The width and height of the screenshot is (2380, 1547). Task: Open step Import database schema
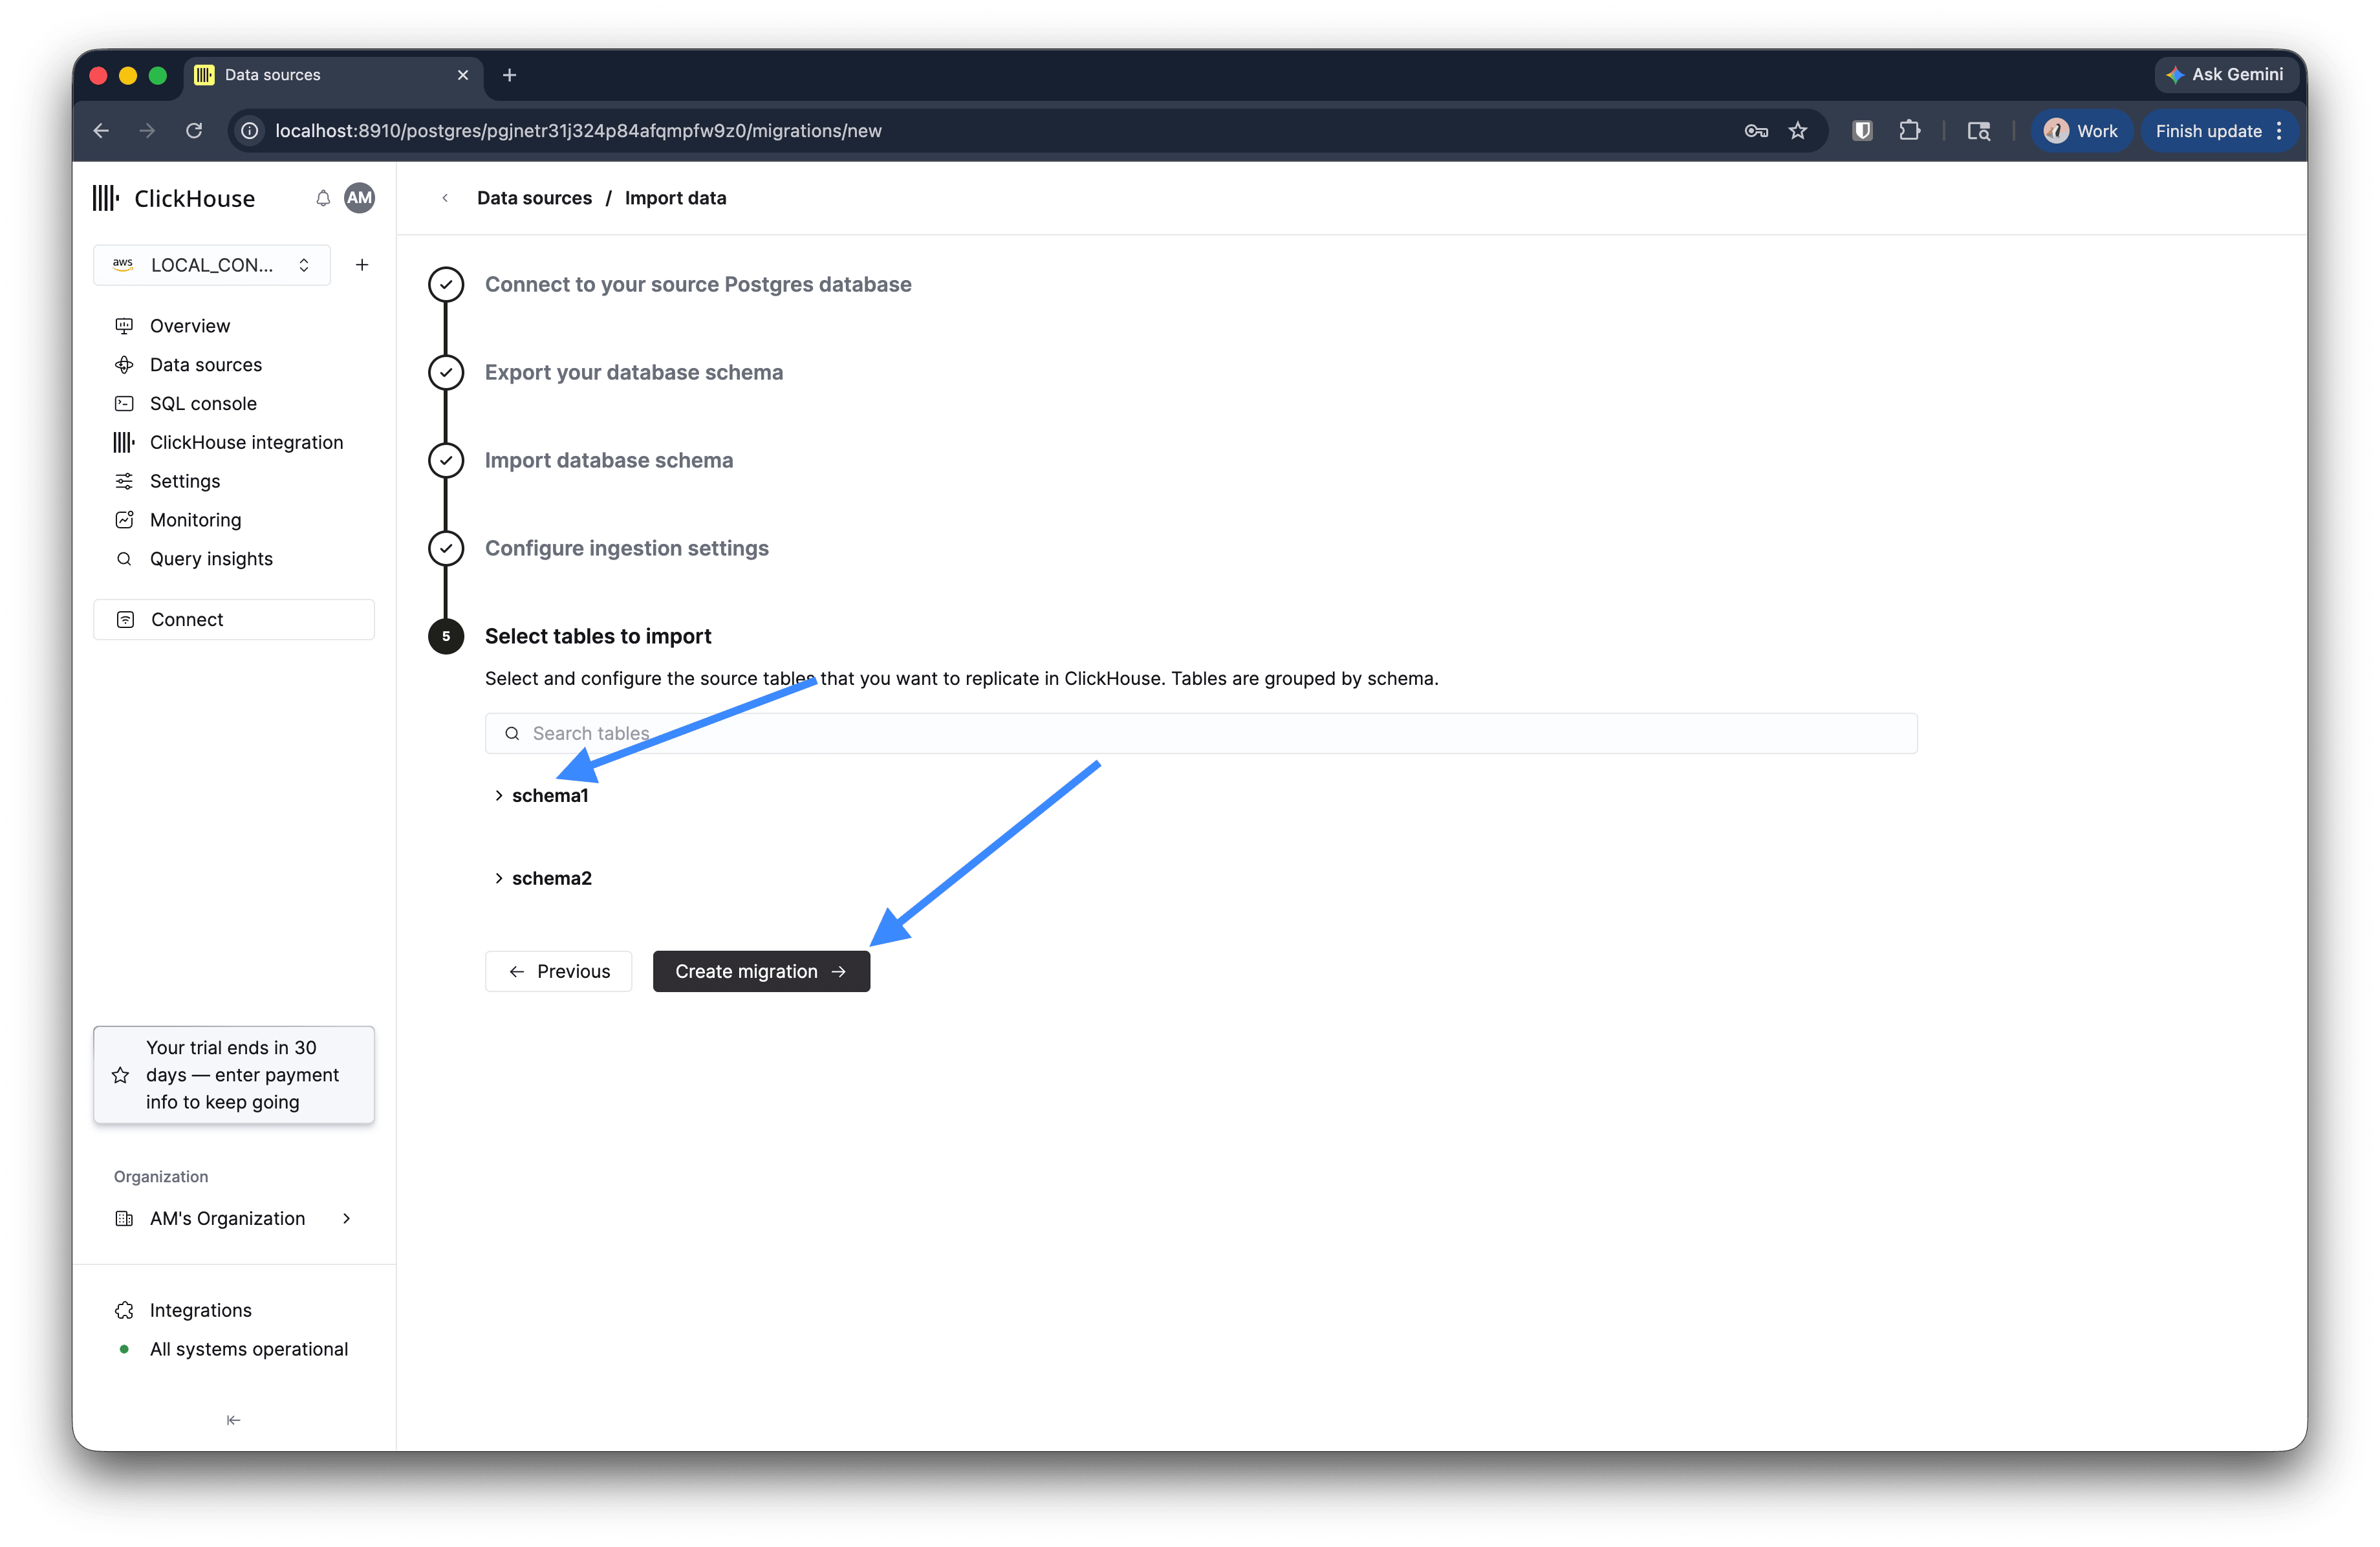[x=608, y=461]
